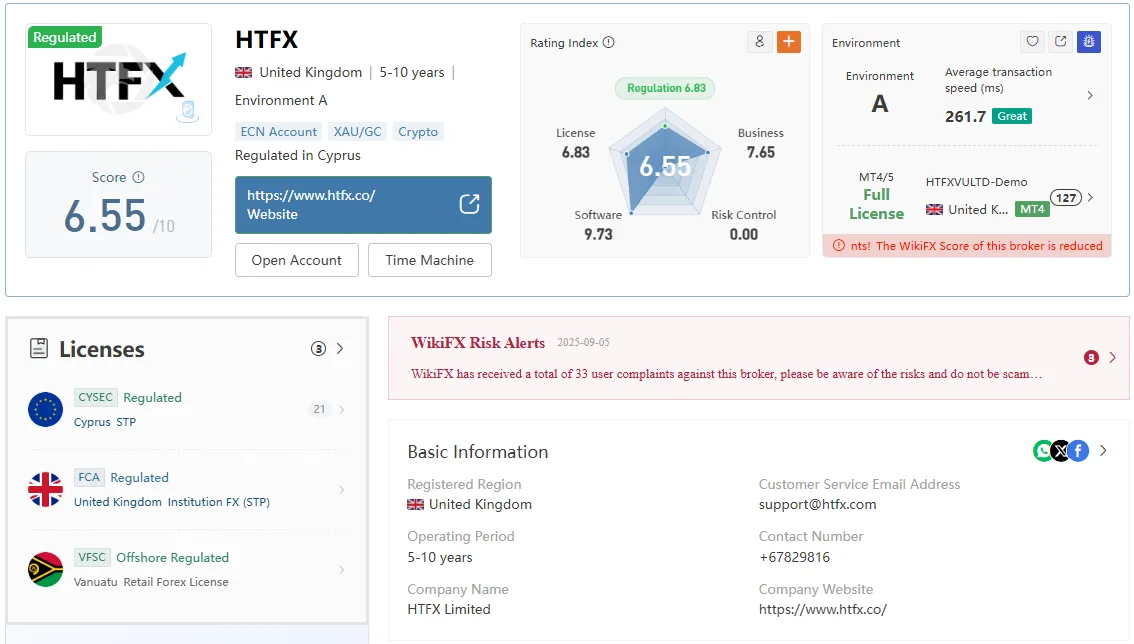This screenshot has width=1134, height=644.
Task: Expand the Licenses section chevron
Action: pos(340,349)
